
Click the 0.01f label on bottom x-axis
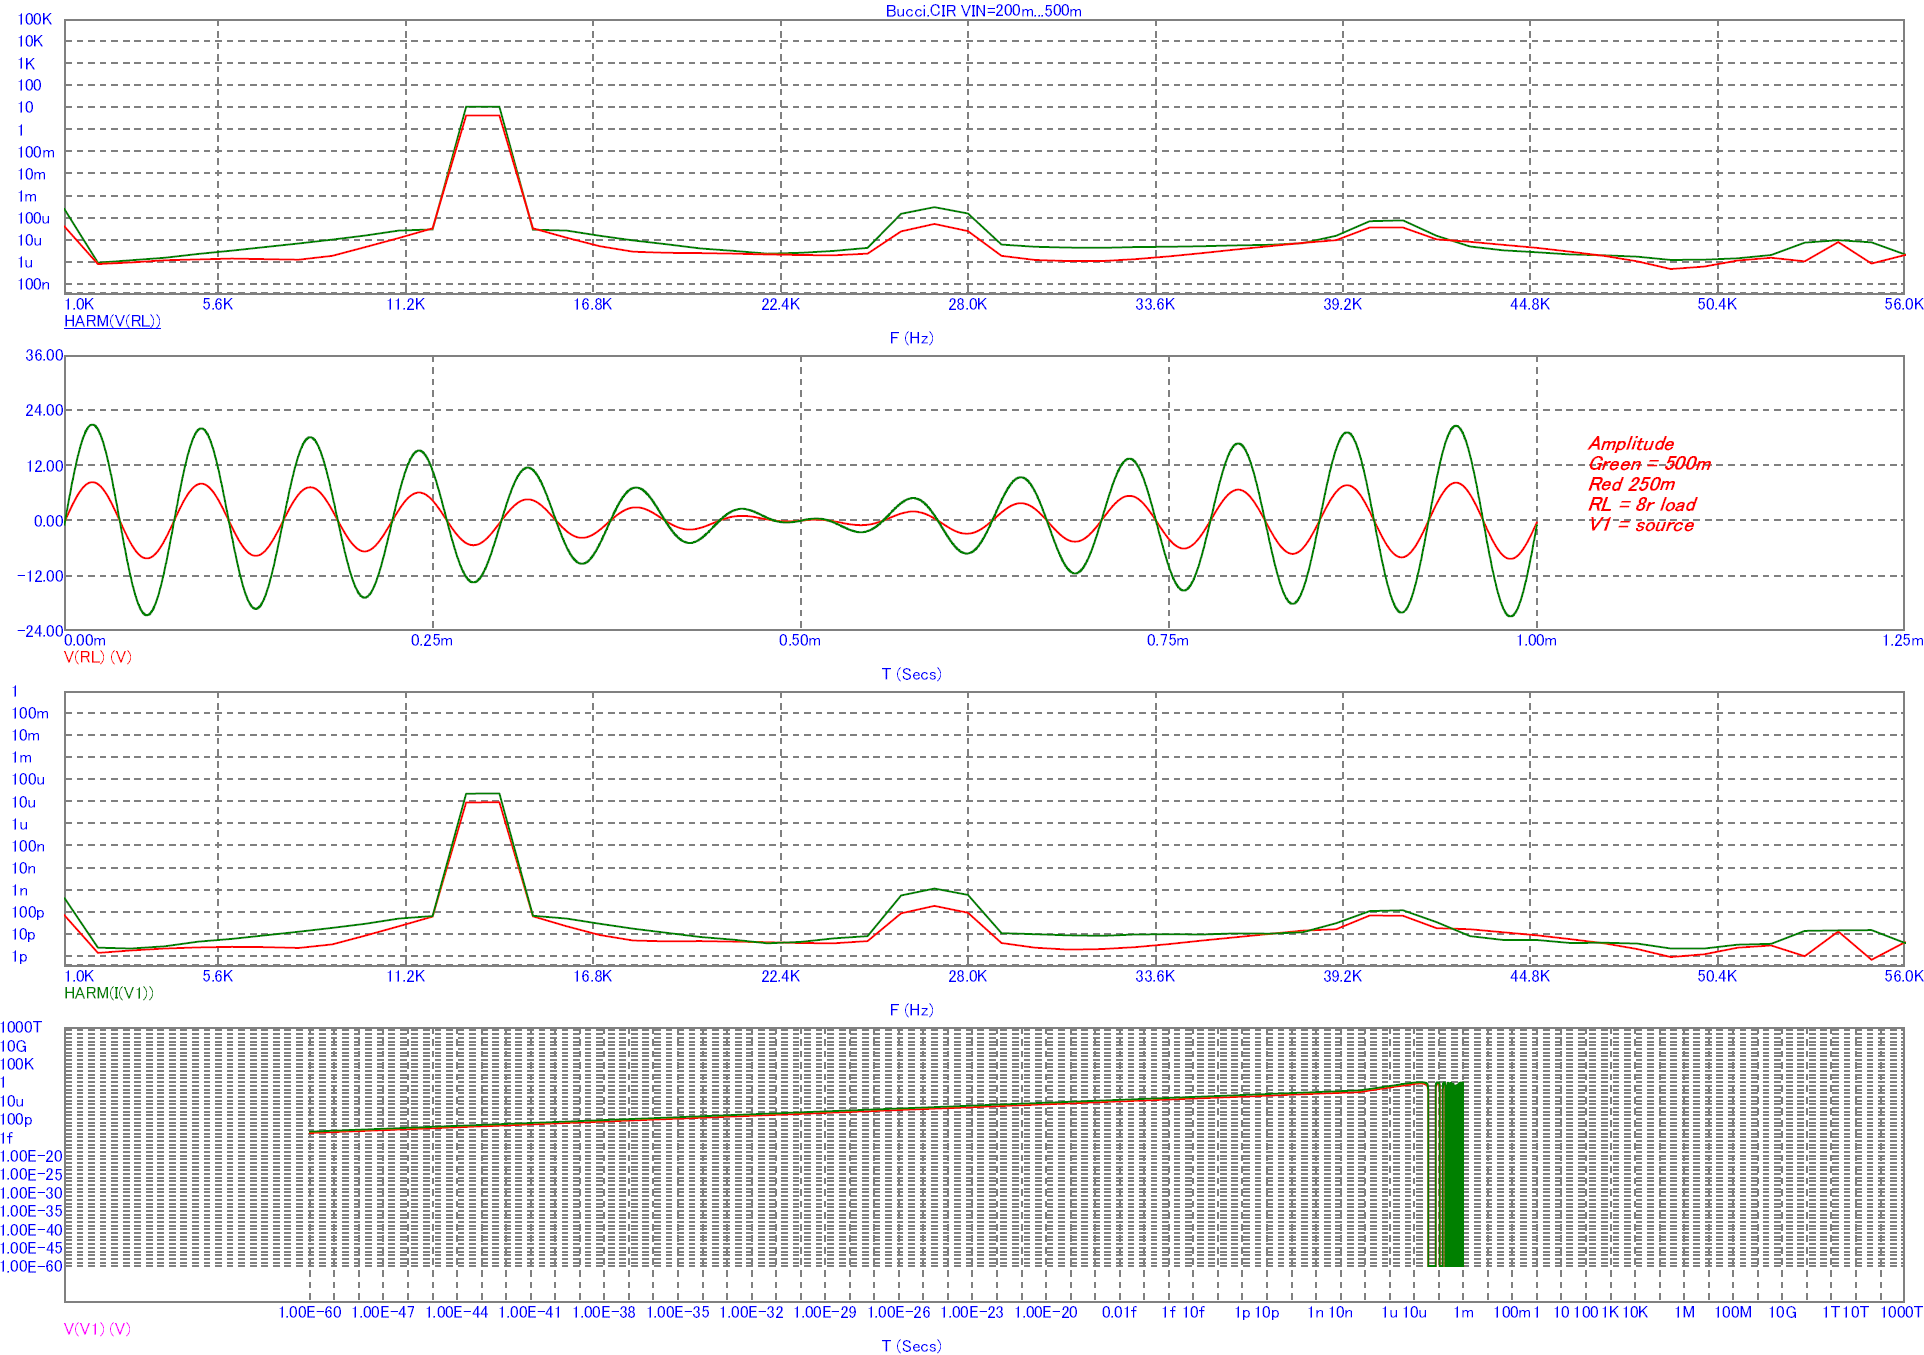tap(1120, 1312)
